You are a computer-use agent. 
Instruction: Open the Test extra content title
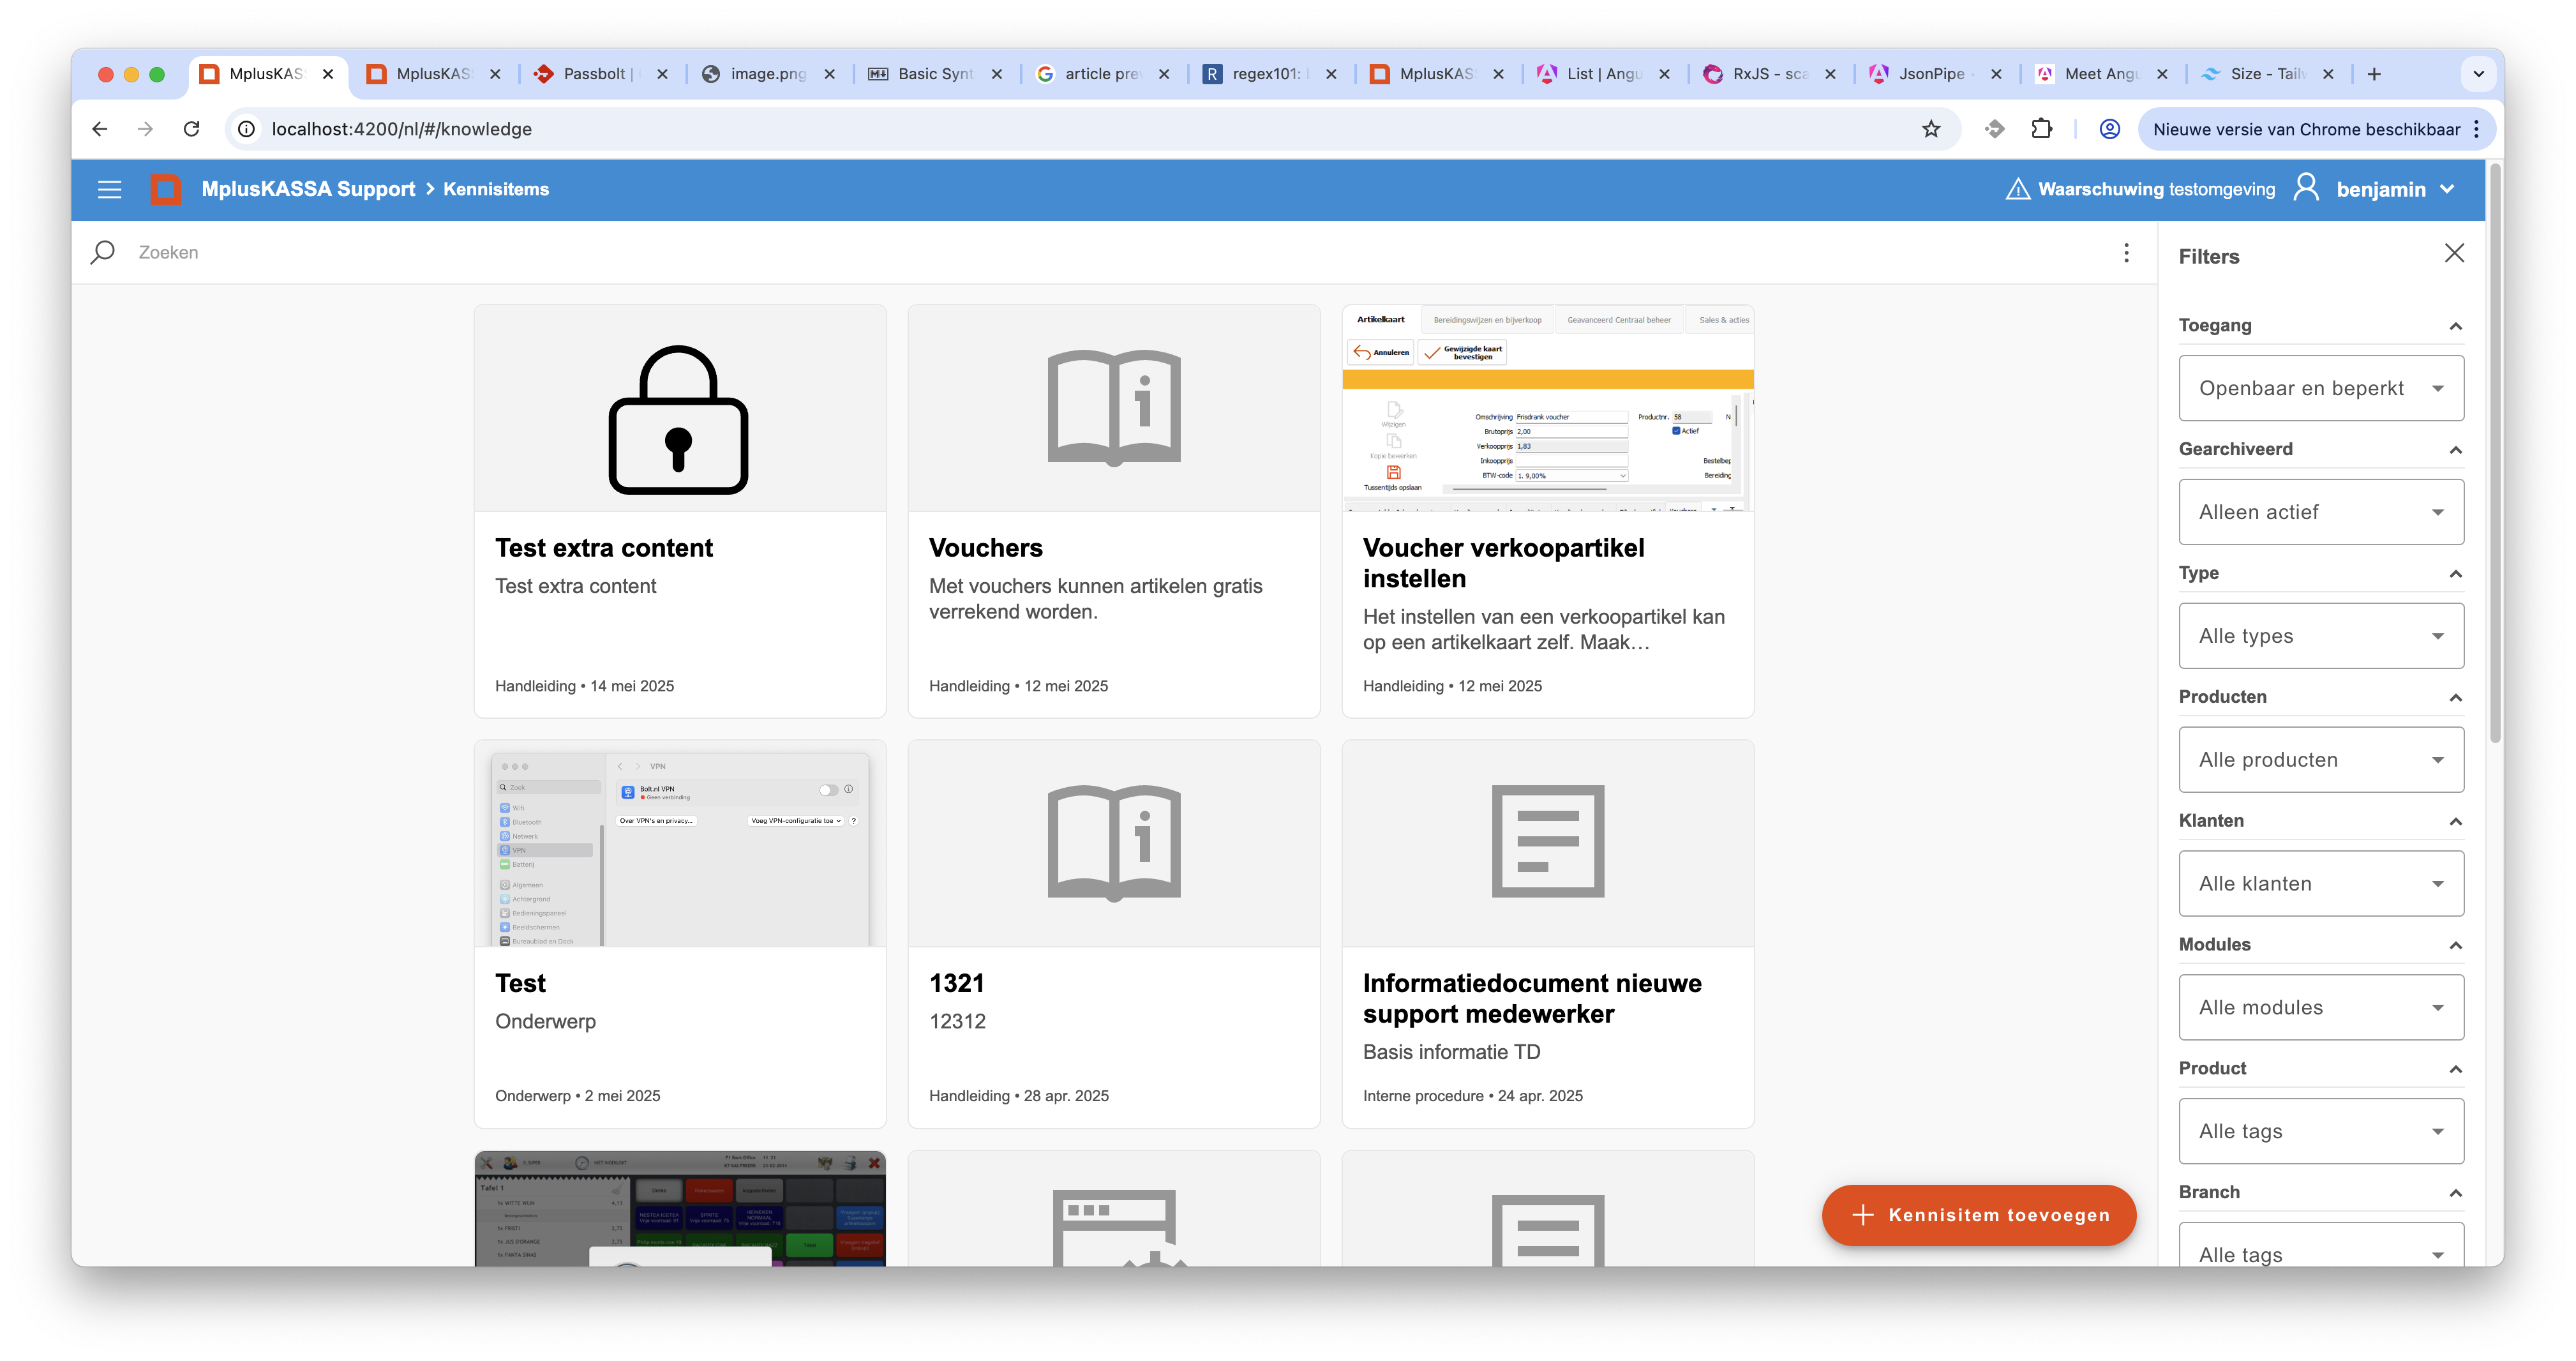coord(604,548)
